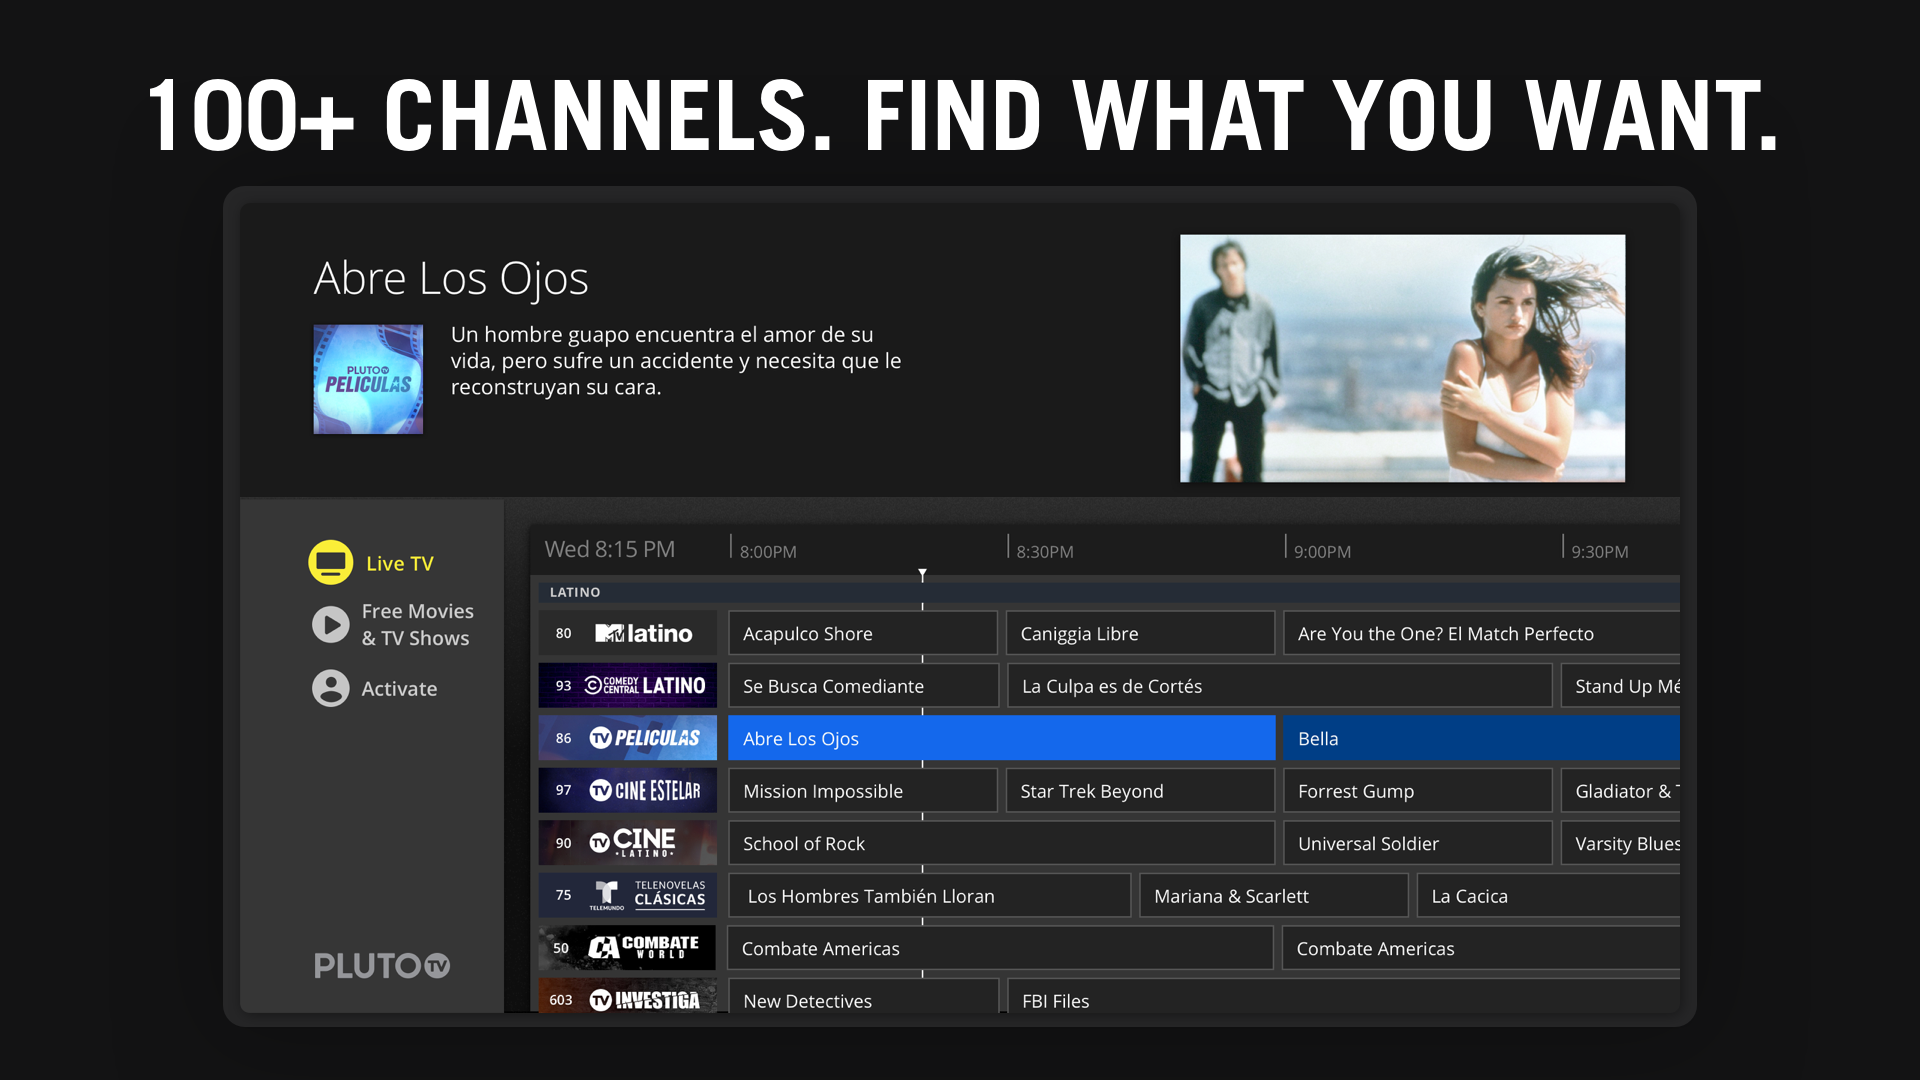Viewport: 1920px width, 1080px height.
Task: Select Pluto TV Investiga channel logo
Action: pos(645,999)
